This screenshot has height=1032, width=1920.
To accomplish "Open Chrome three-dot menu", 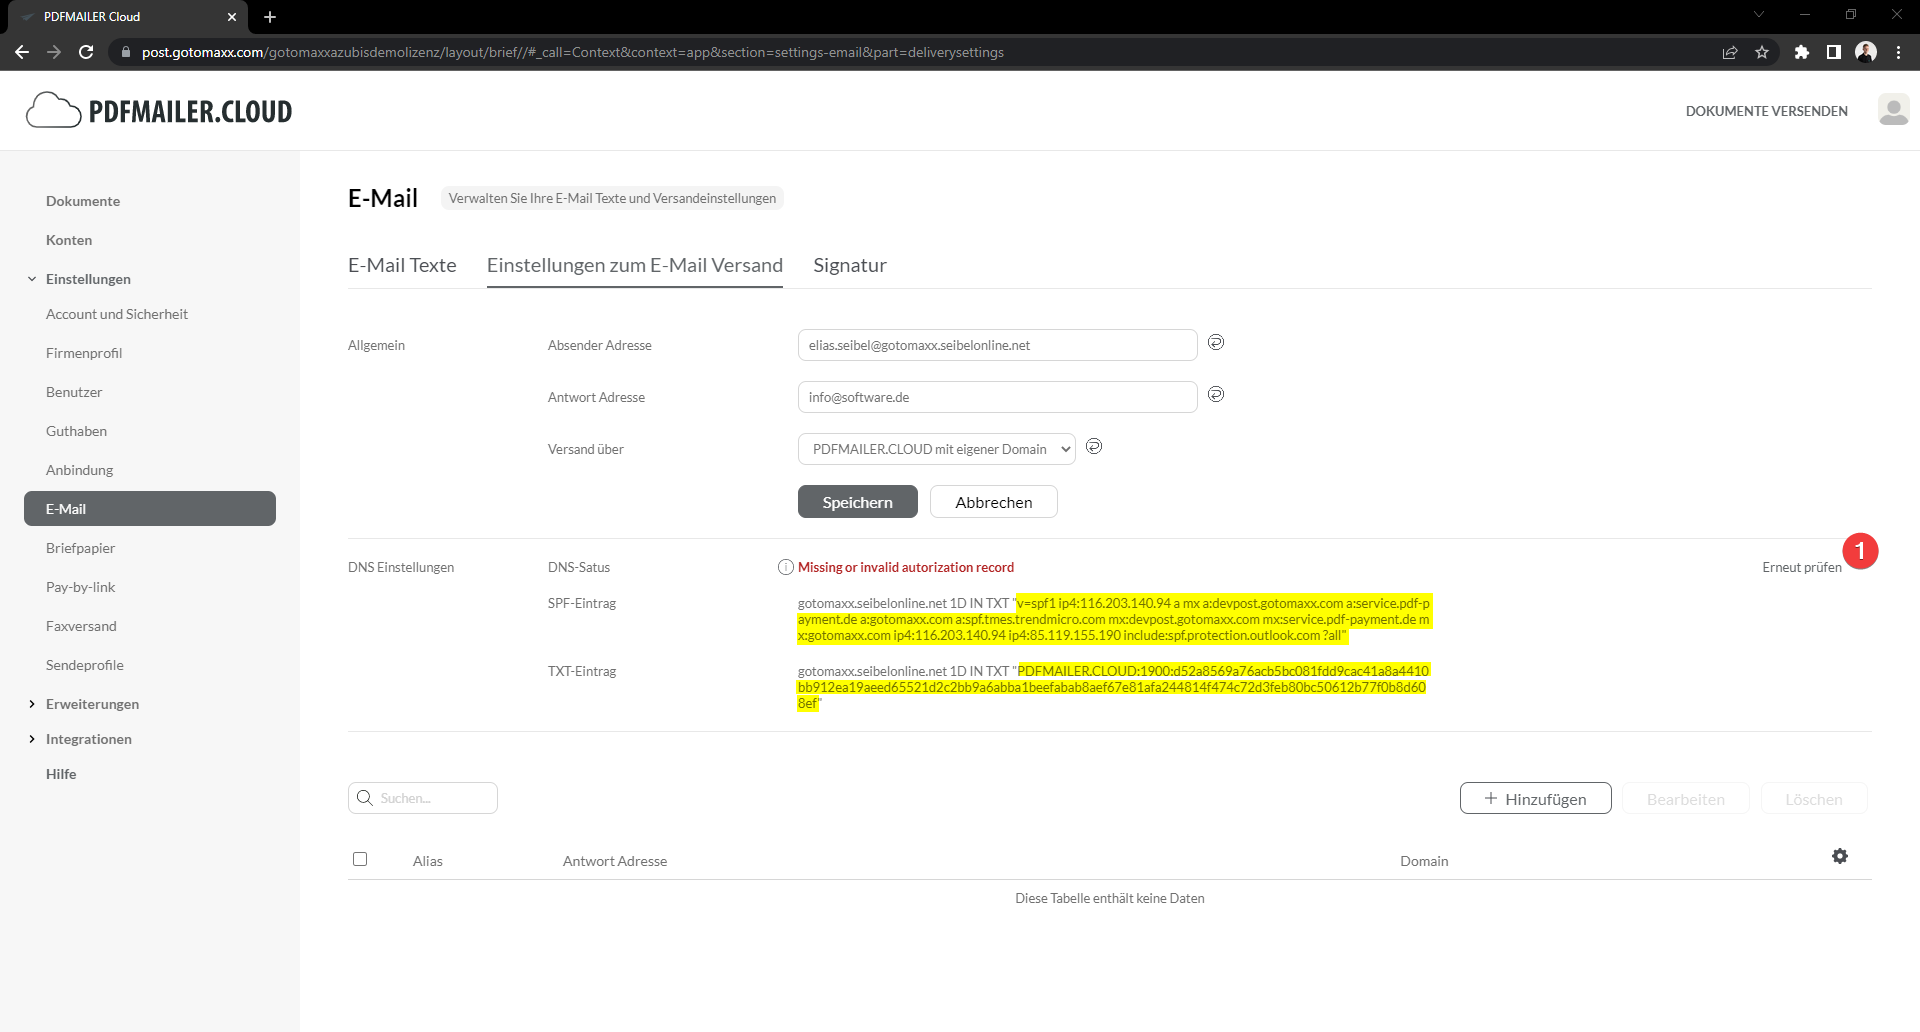I will [1898, 52].
